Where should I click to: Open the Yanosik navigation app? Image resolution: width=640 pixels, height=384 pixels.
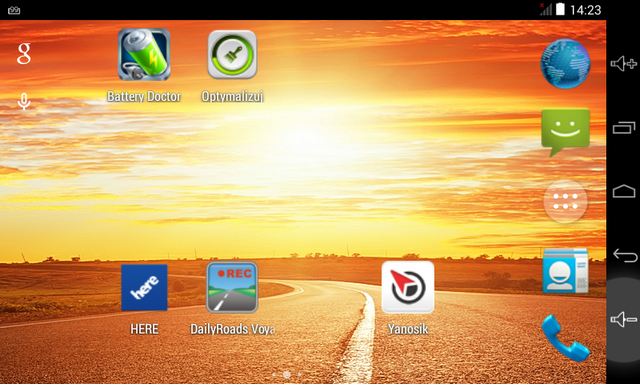(408, 288)
